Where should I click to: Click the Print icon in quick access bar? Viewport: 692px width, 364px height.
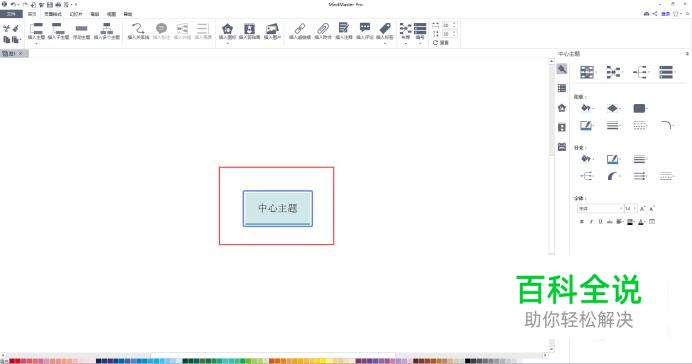pos(58,4)
